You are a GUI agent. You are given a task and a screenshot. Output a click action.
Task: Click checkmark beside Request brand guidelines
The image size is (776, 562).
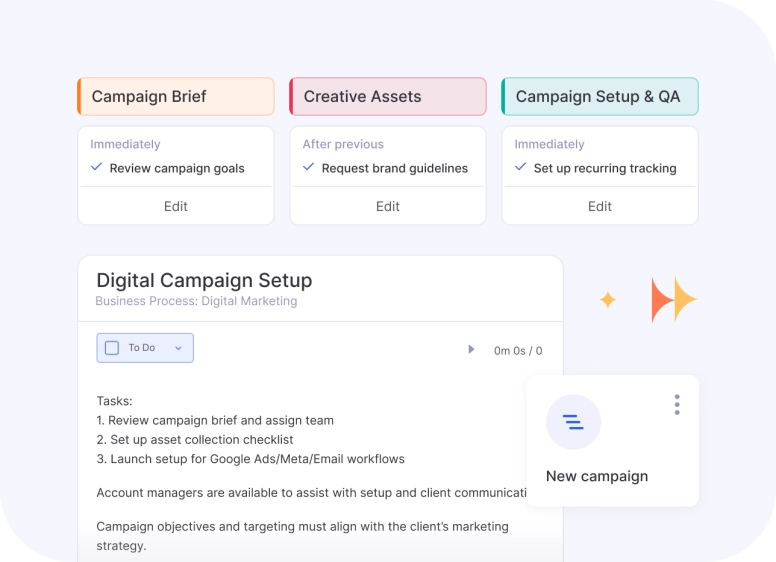309,168
